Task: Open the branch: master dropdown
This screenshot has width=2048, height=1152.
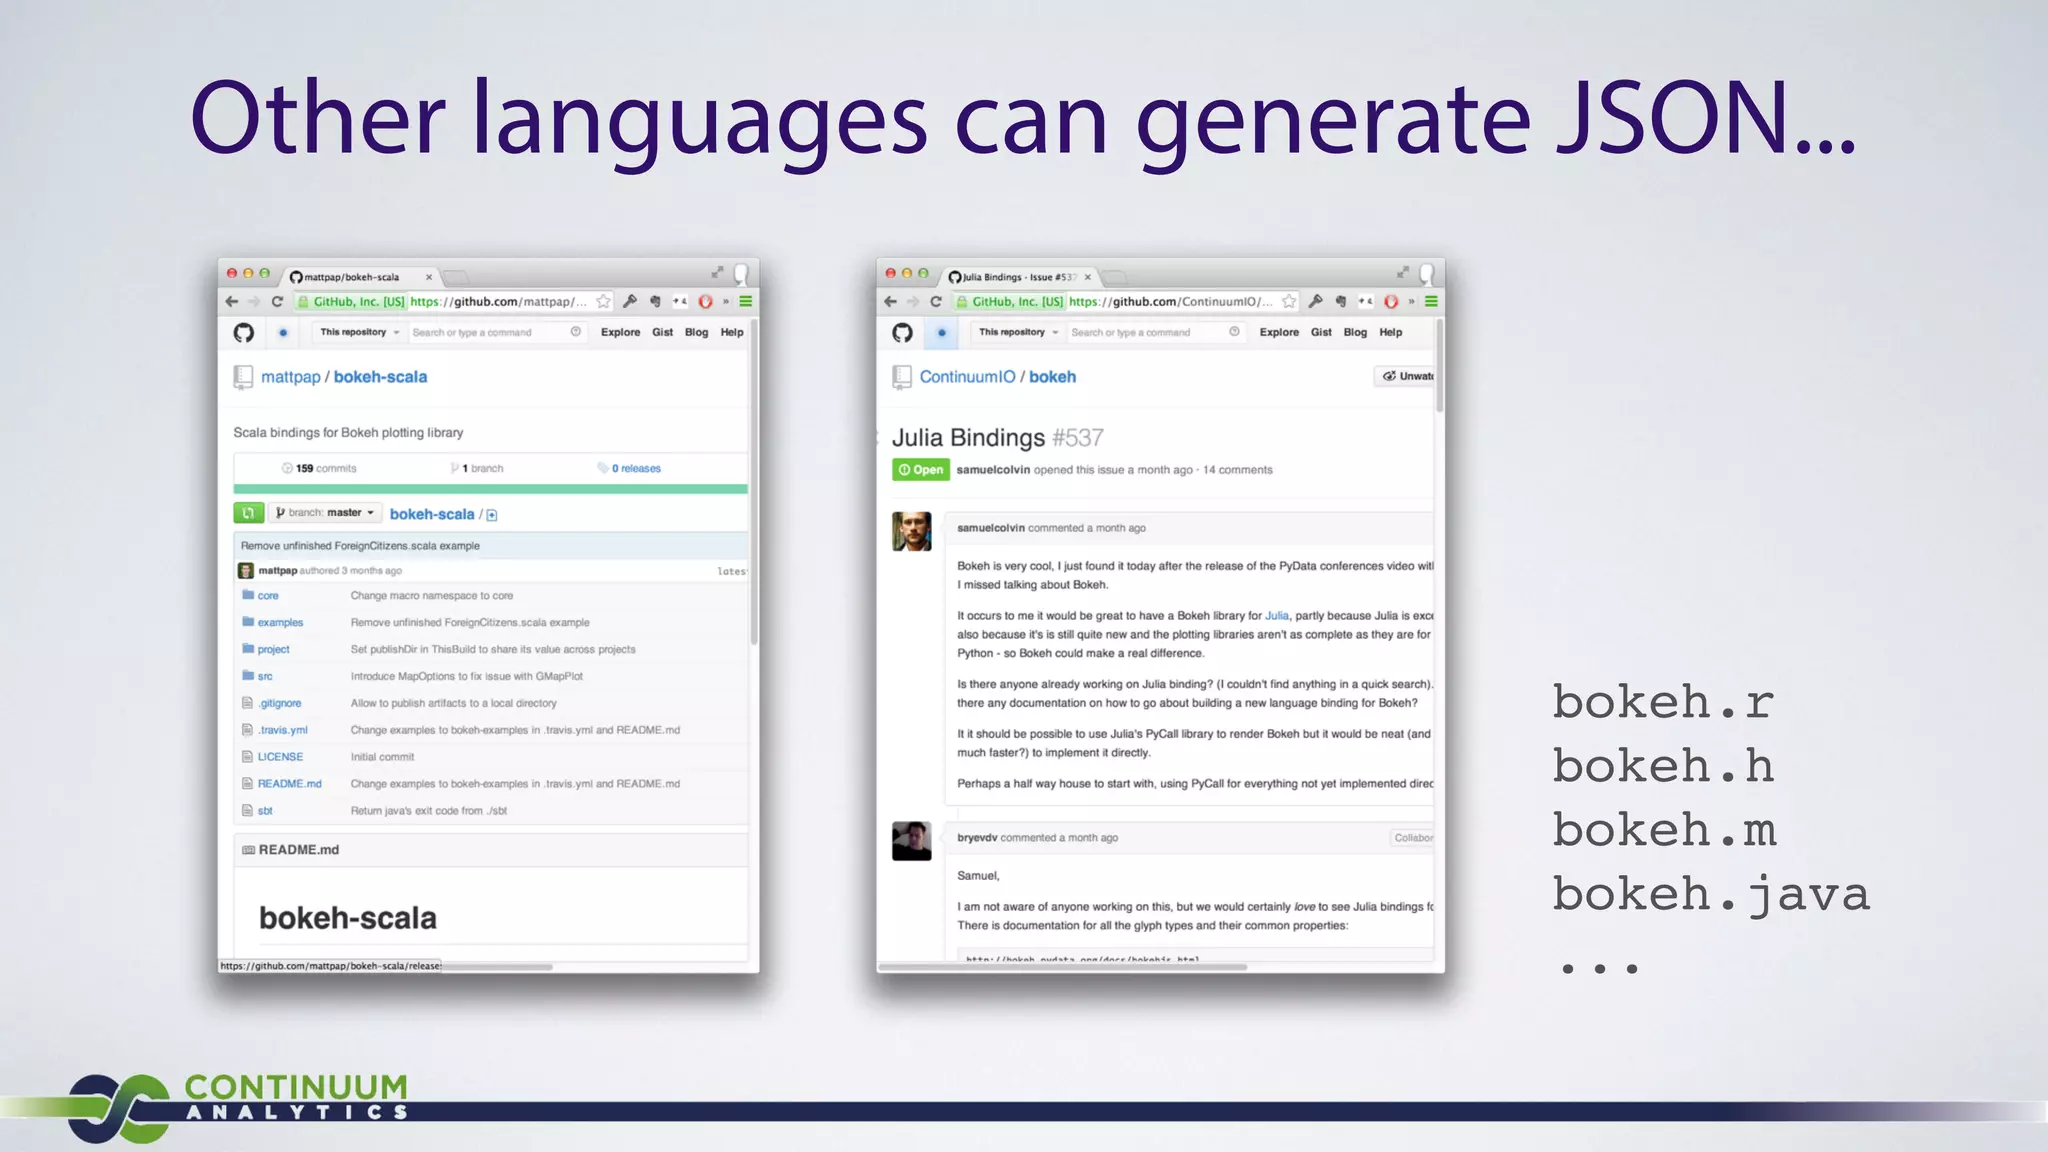Action: pos(326,513)
